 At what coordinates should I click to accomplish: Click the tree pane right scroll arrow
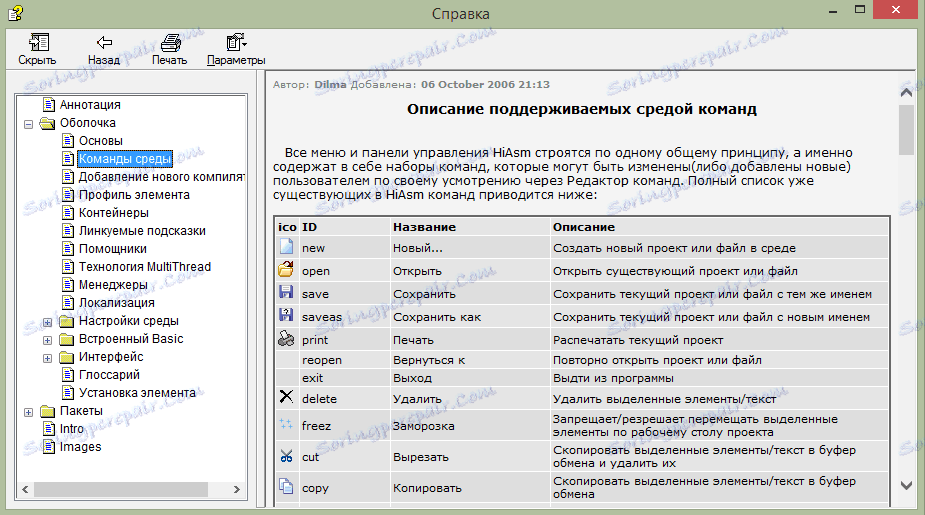(237, 489)
